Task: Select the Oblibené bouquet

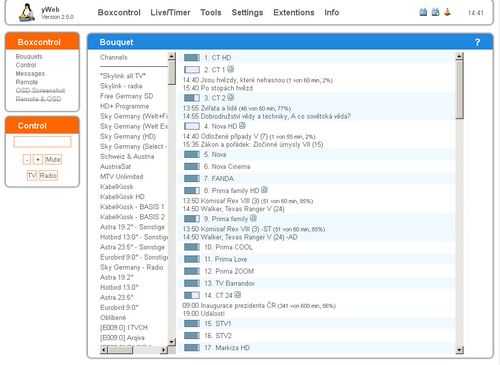Action: click(x=113, y=317)
